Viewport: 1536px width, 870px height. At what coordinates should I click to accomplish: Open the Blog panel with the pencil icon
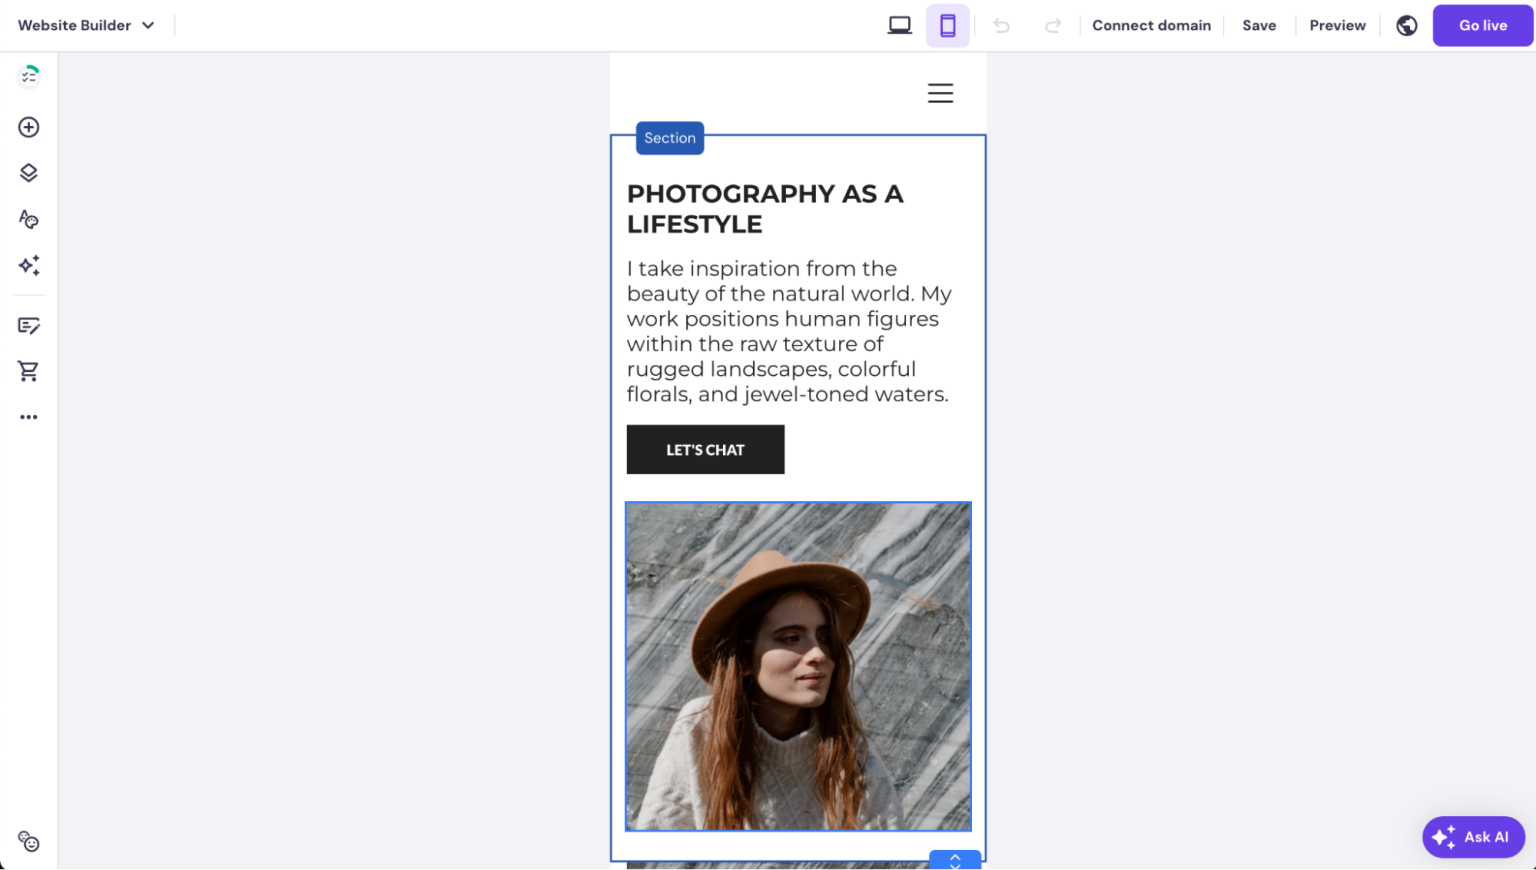pyautogui.click(x=28, y=325)
